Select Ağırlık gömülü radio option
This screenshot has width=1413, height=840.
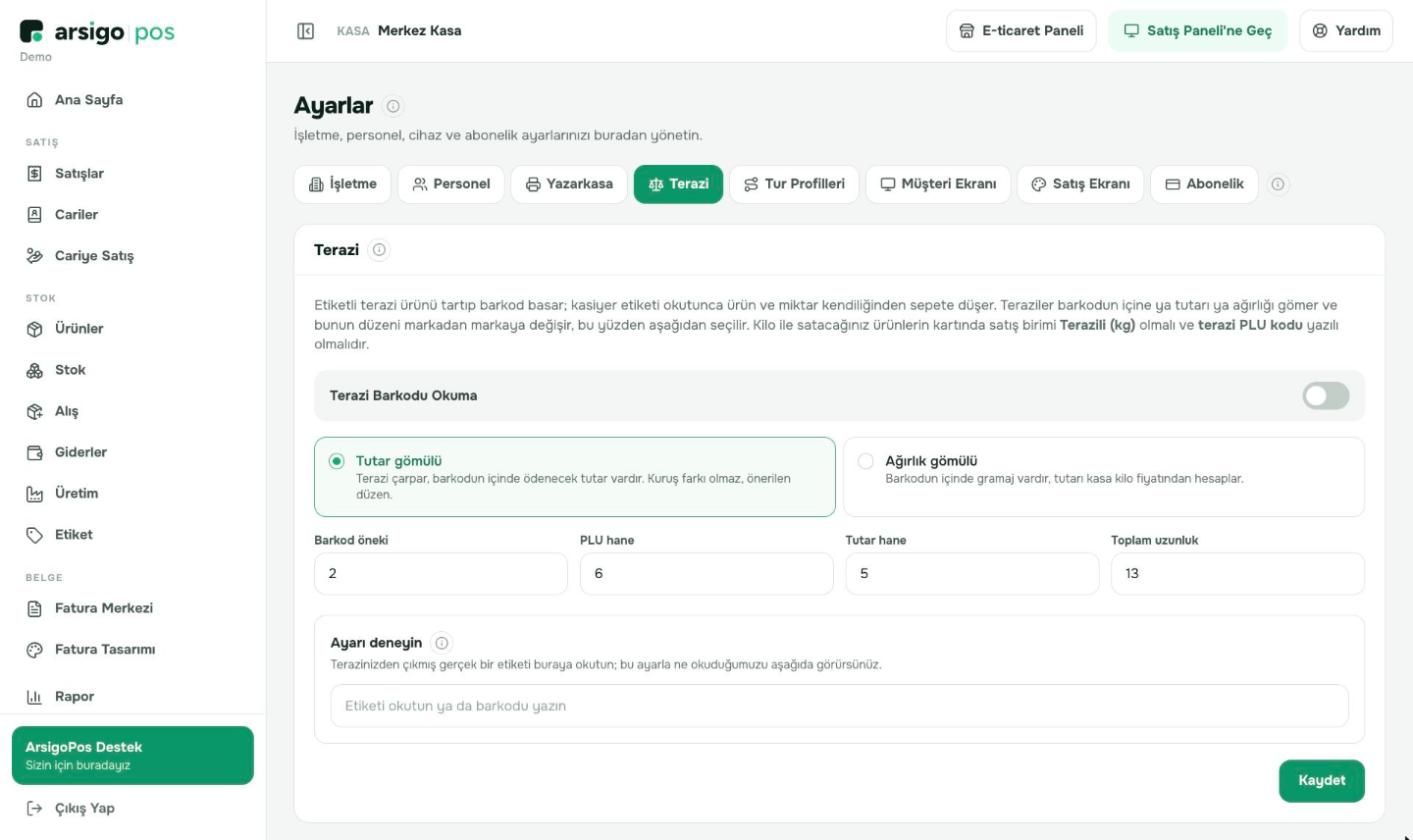(1104, 477)
